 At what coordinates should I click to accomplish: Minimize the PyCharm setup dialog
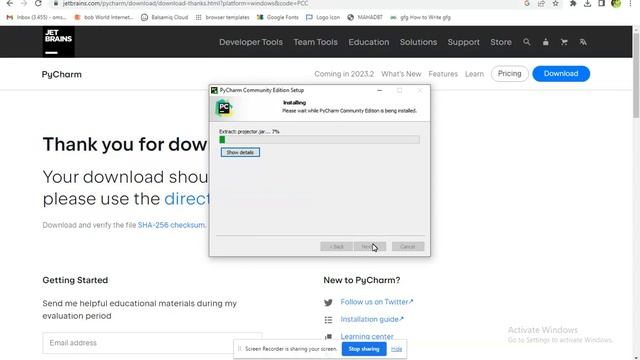coord(380,90)
